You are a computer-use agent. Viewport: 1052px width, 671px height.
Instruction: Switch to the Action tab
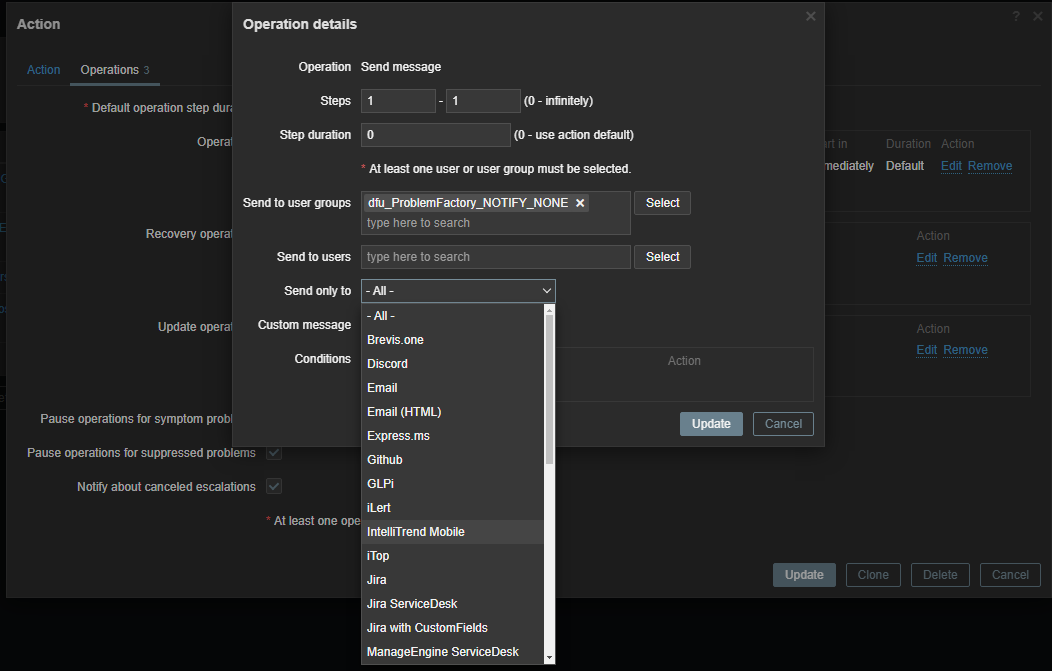coord(43,70)
